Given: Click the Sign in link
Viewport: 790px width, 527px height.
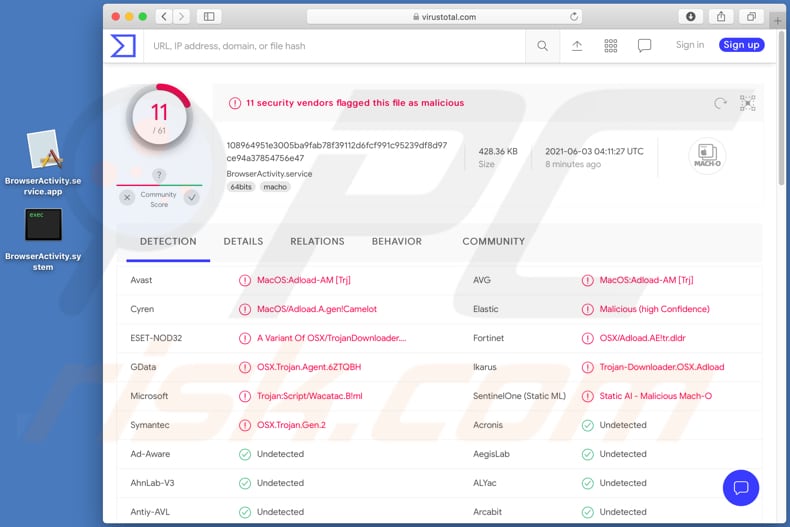Looking at the screenshot, I should pos(690,45).
